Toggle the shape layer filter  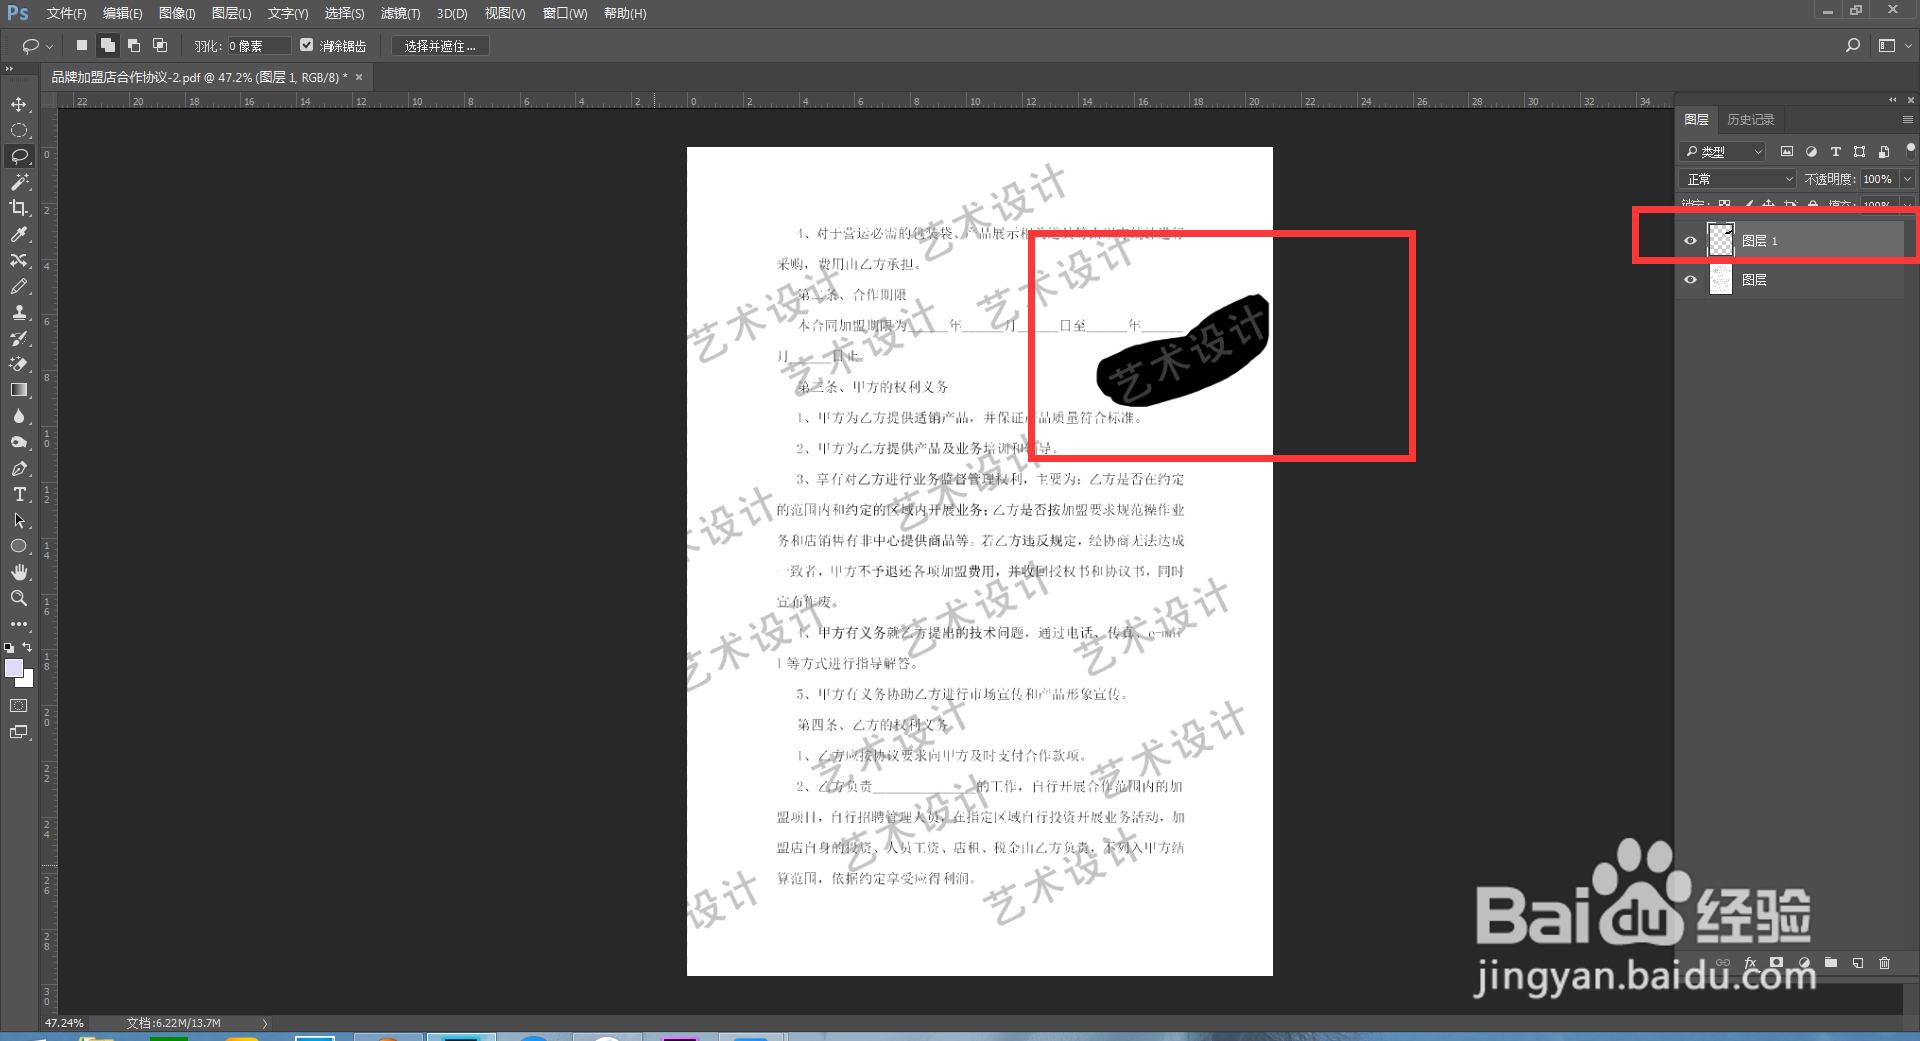(x=1859, y=152)
